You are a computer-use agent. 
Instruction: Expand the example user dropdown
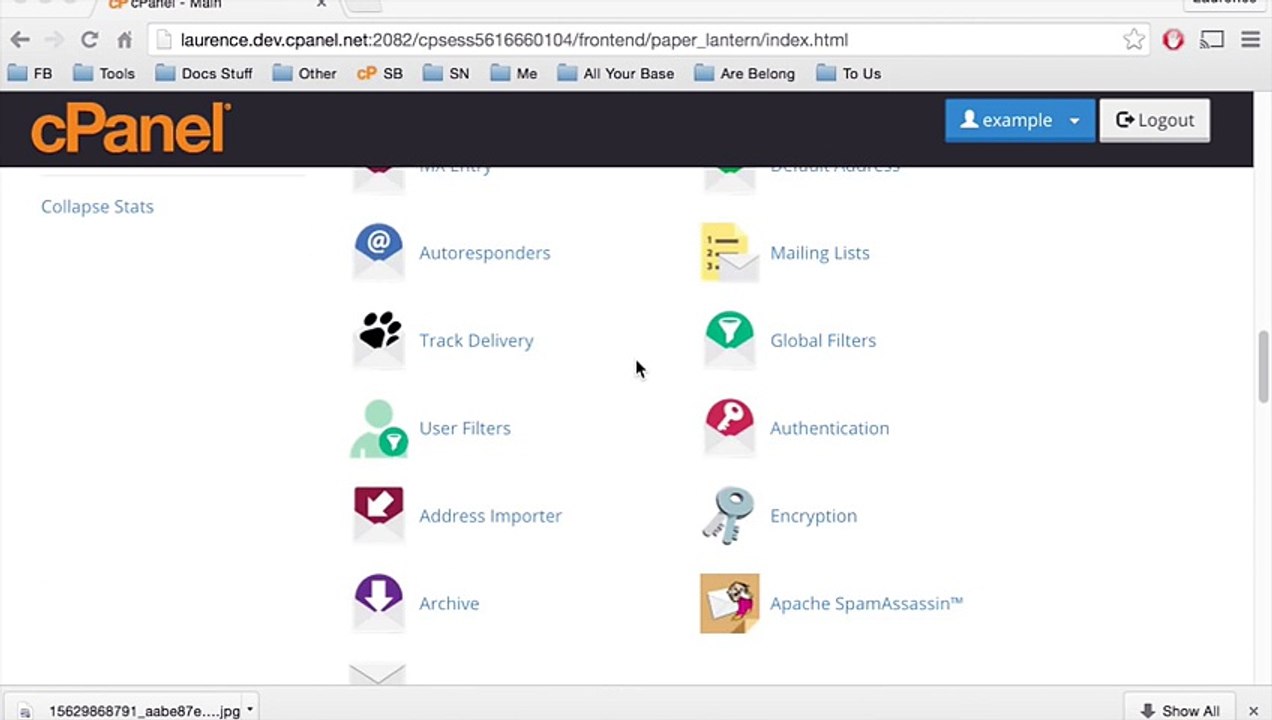[x=1019, y=120]
